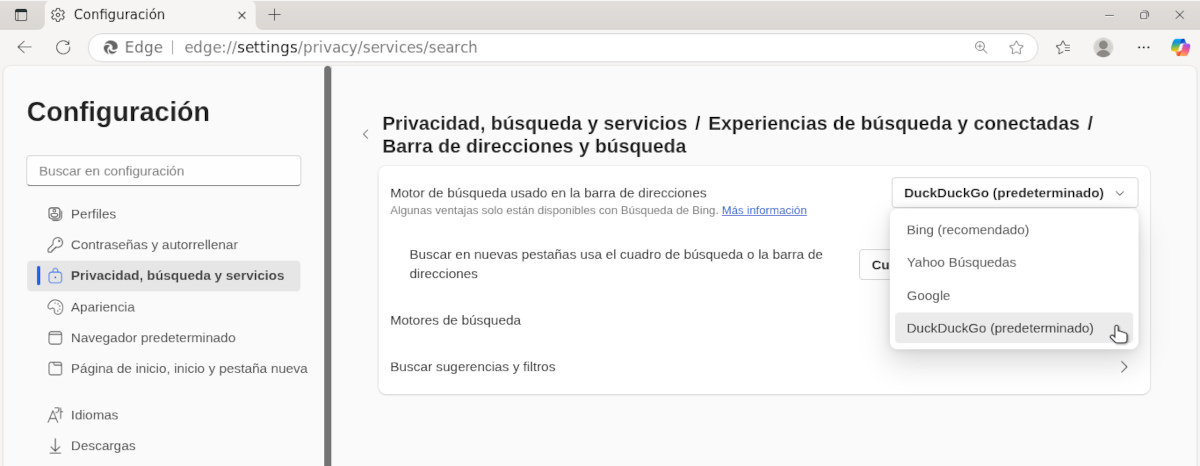Pick Yahoo Búsquedas in the dropdown
This screenshot has width=1200, height=466.
tap(961, 263)
